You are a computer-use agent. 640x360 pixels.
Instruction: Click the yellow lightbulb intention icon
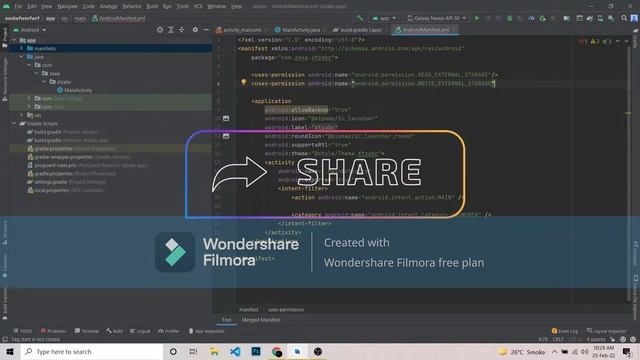(x=244, y=82)
